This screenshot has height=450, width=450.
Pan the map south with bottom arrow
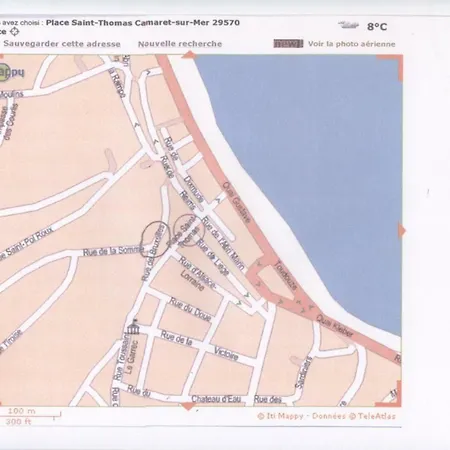click(x=188, y=406)
